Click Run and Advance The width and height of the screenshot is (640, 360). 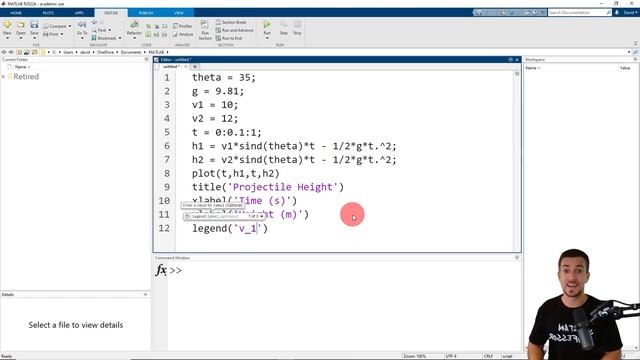click(x=234, y=30)
